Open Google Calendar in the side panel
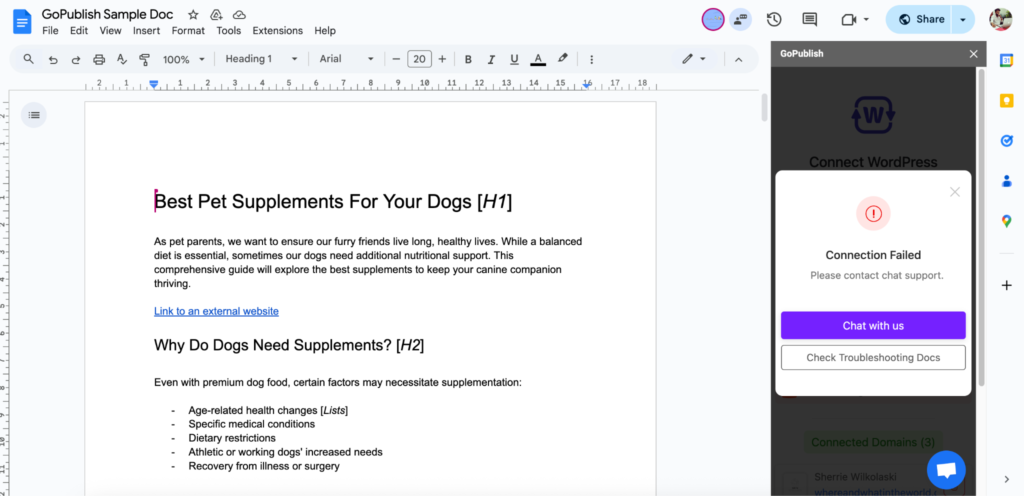Image resolution: width=1024 pixels, height=496 pixels. [x=1006, y=60]
